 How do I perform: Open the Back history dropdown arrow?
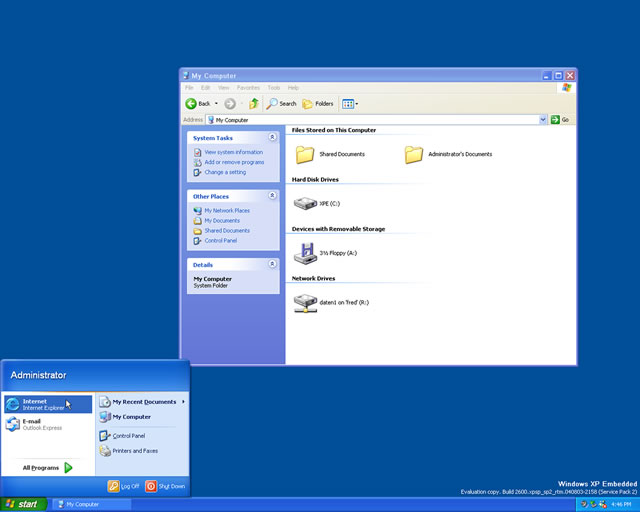coord(216,104)
